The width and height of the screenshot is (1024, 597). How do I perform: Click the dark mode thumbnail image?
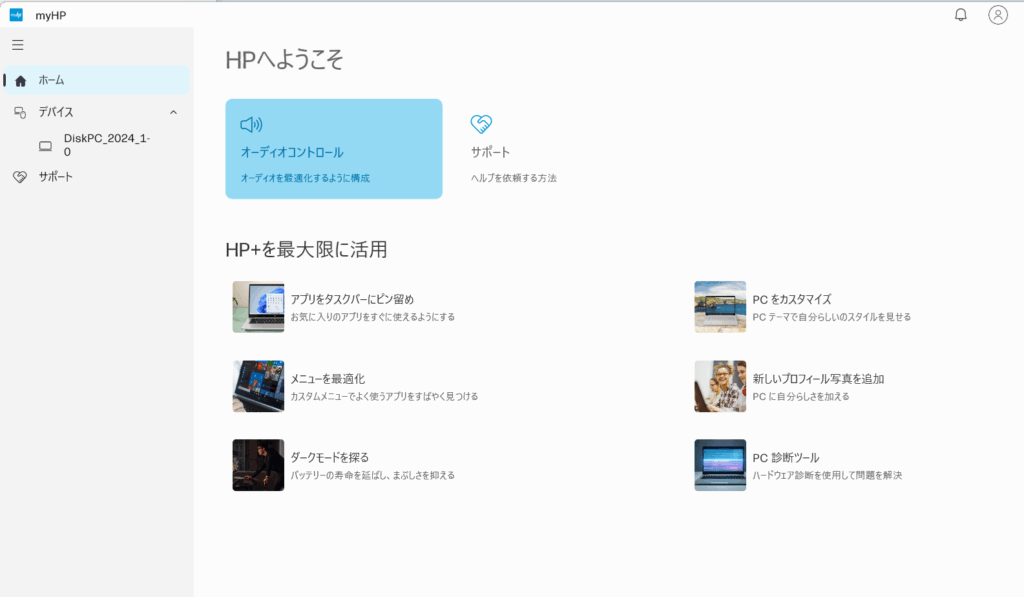[x=258, y=465]
